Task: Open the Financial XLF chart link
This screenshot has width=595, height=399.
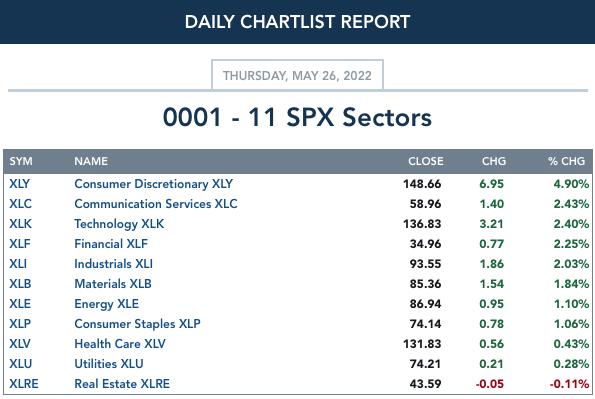Action: tap(111, 244)
